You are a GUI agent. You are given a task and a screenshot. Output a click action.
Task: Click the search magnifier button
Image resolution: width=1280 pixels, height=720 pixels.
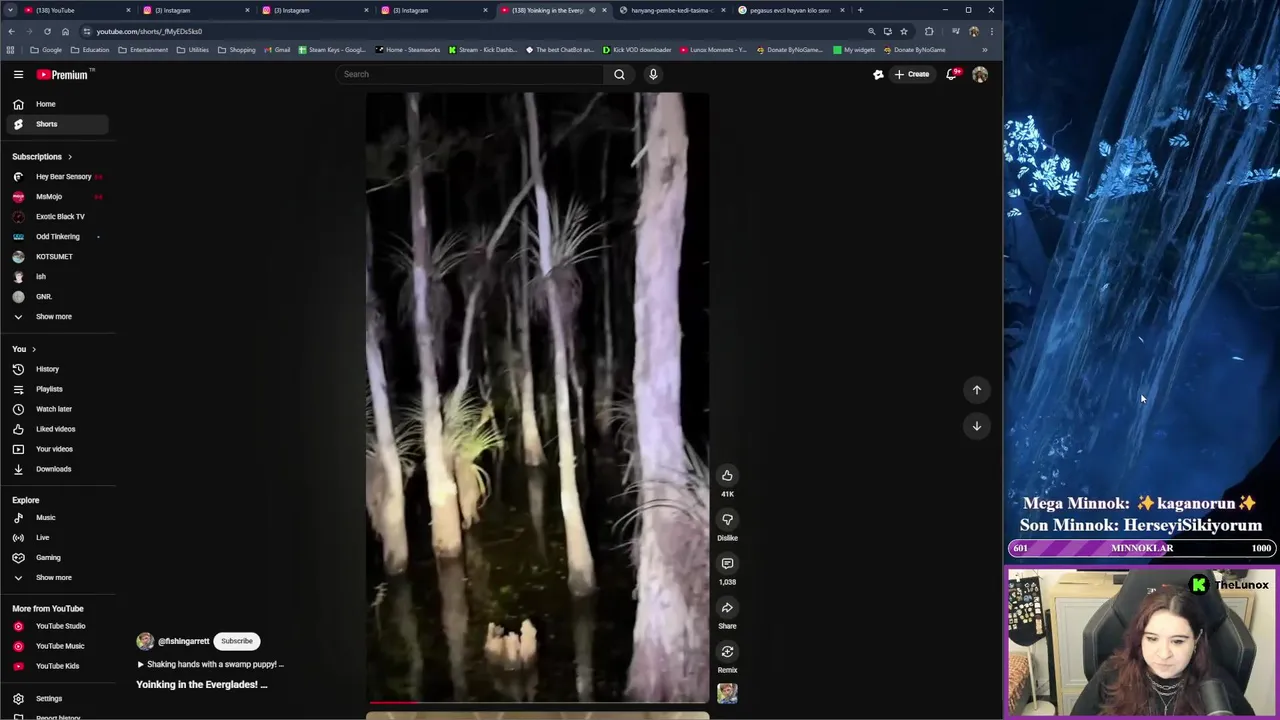pyautogui.click(x=619, y=74)
